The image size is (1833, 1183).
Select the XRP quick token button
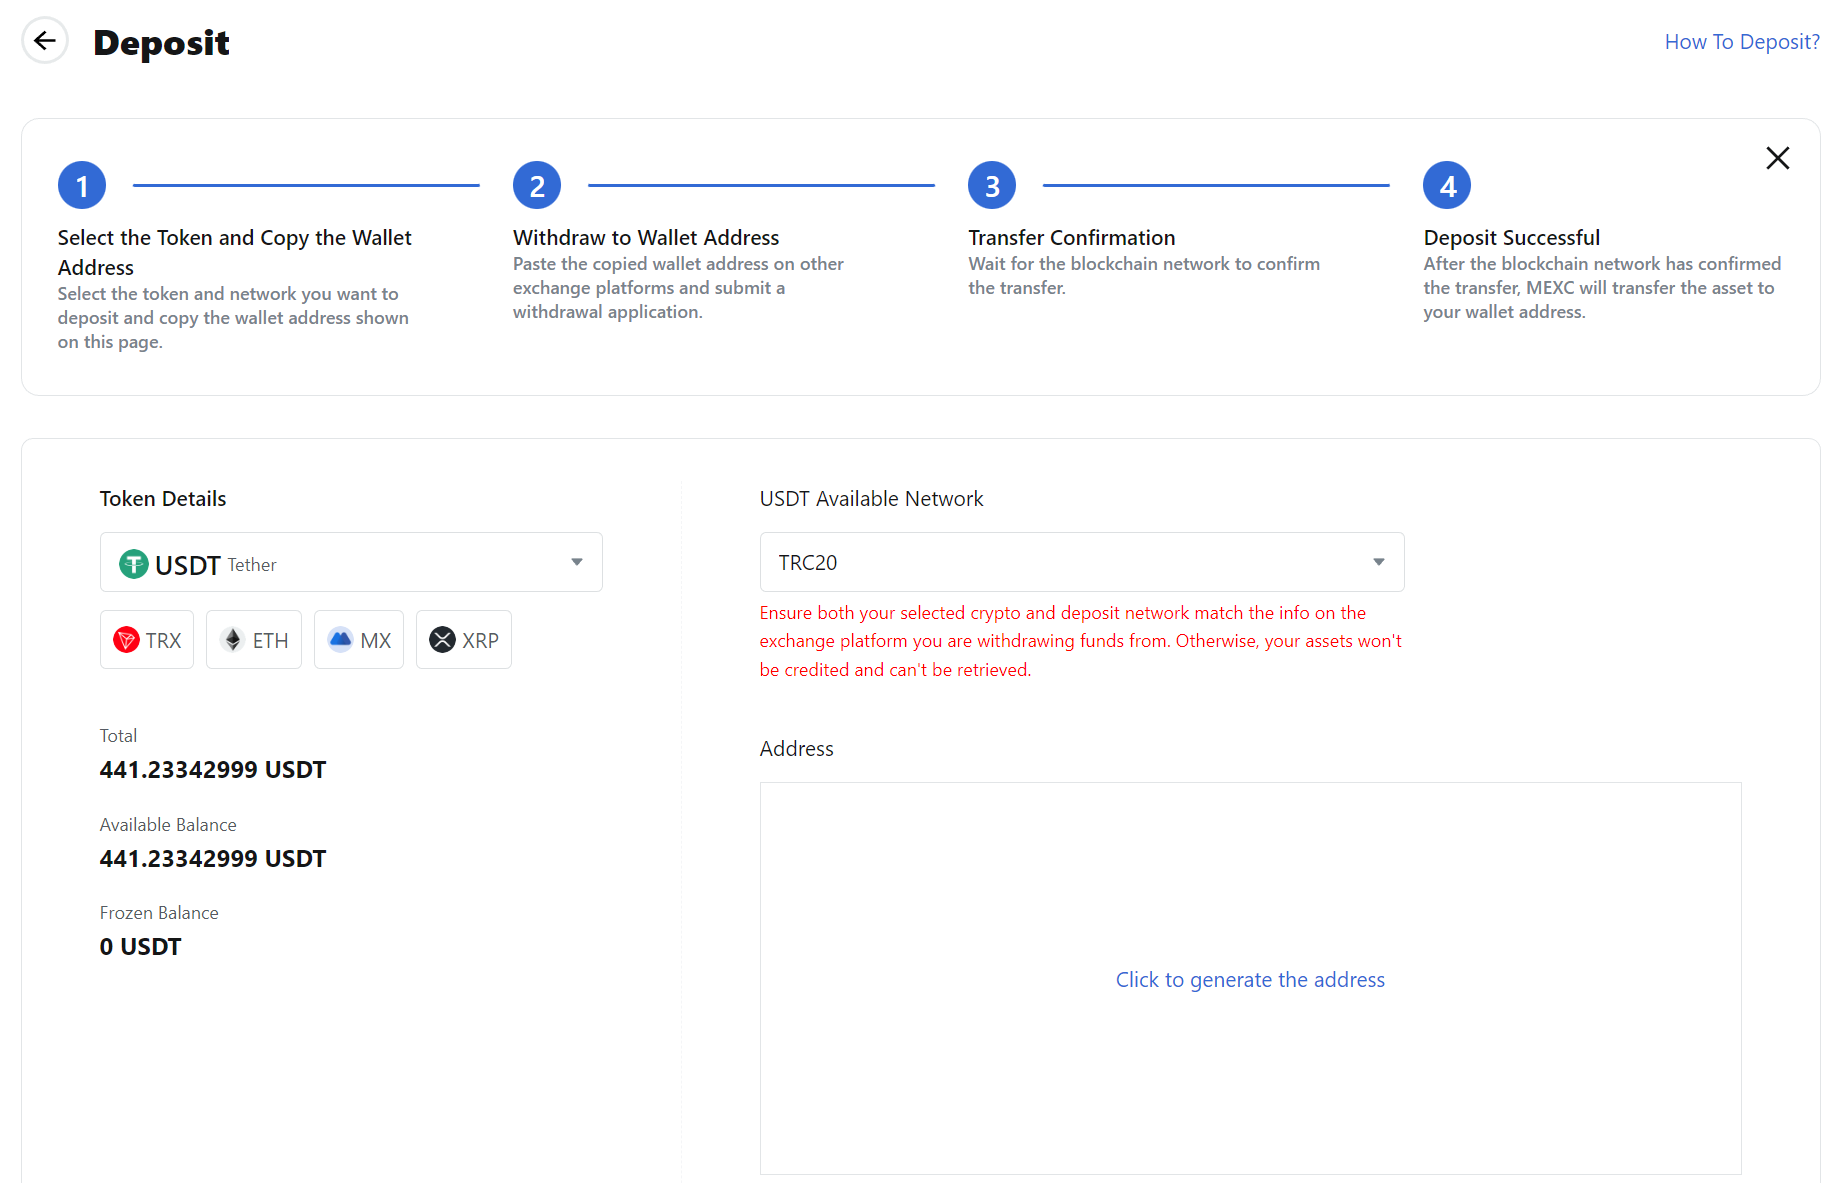464,640
